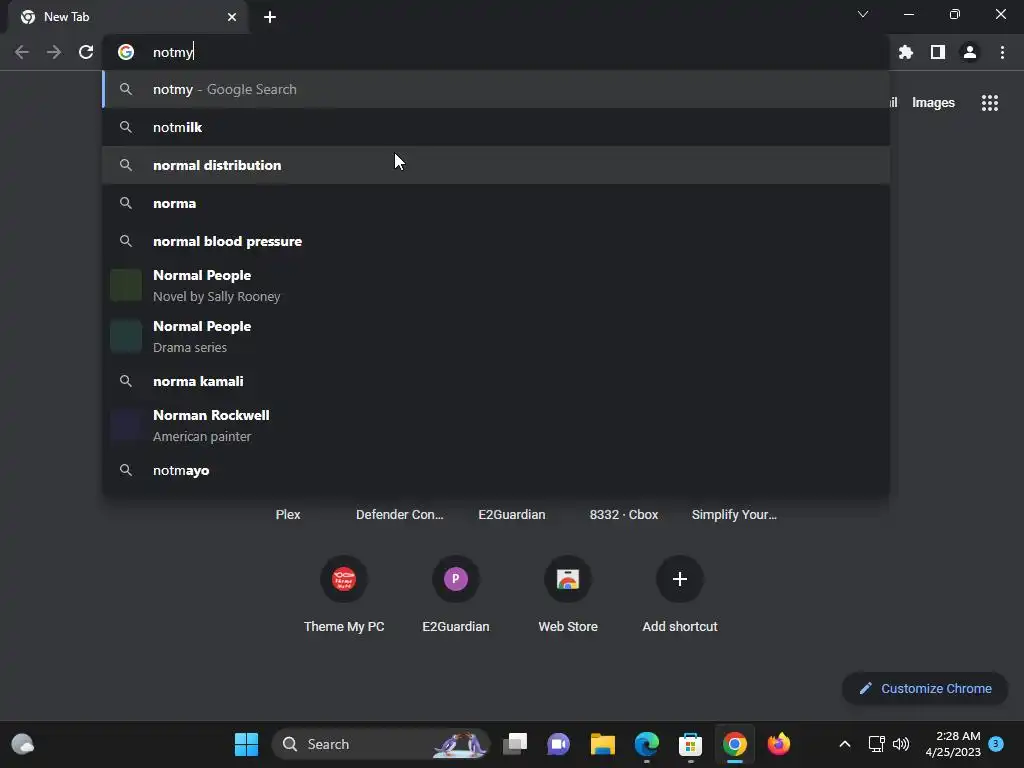
Task: Reload the page with refresh icon
Action: tap(86, 52)
